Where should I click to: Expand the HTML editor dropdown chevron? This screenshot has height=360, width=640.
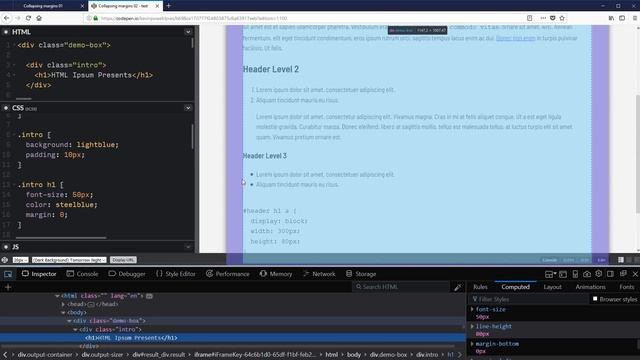point(188,32)
